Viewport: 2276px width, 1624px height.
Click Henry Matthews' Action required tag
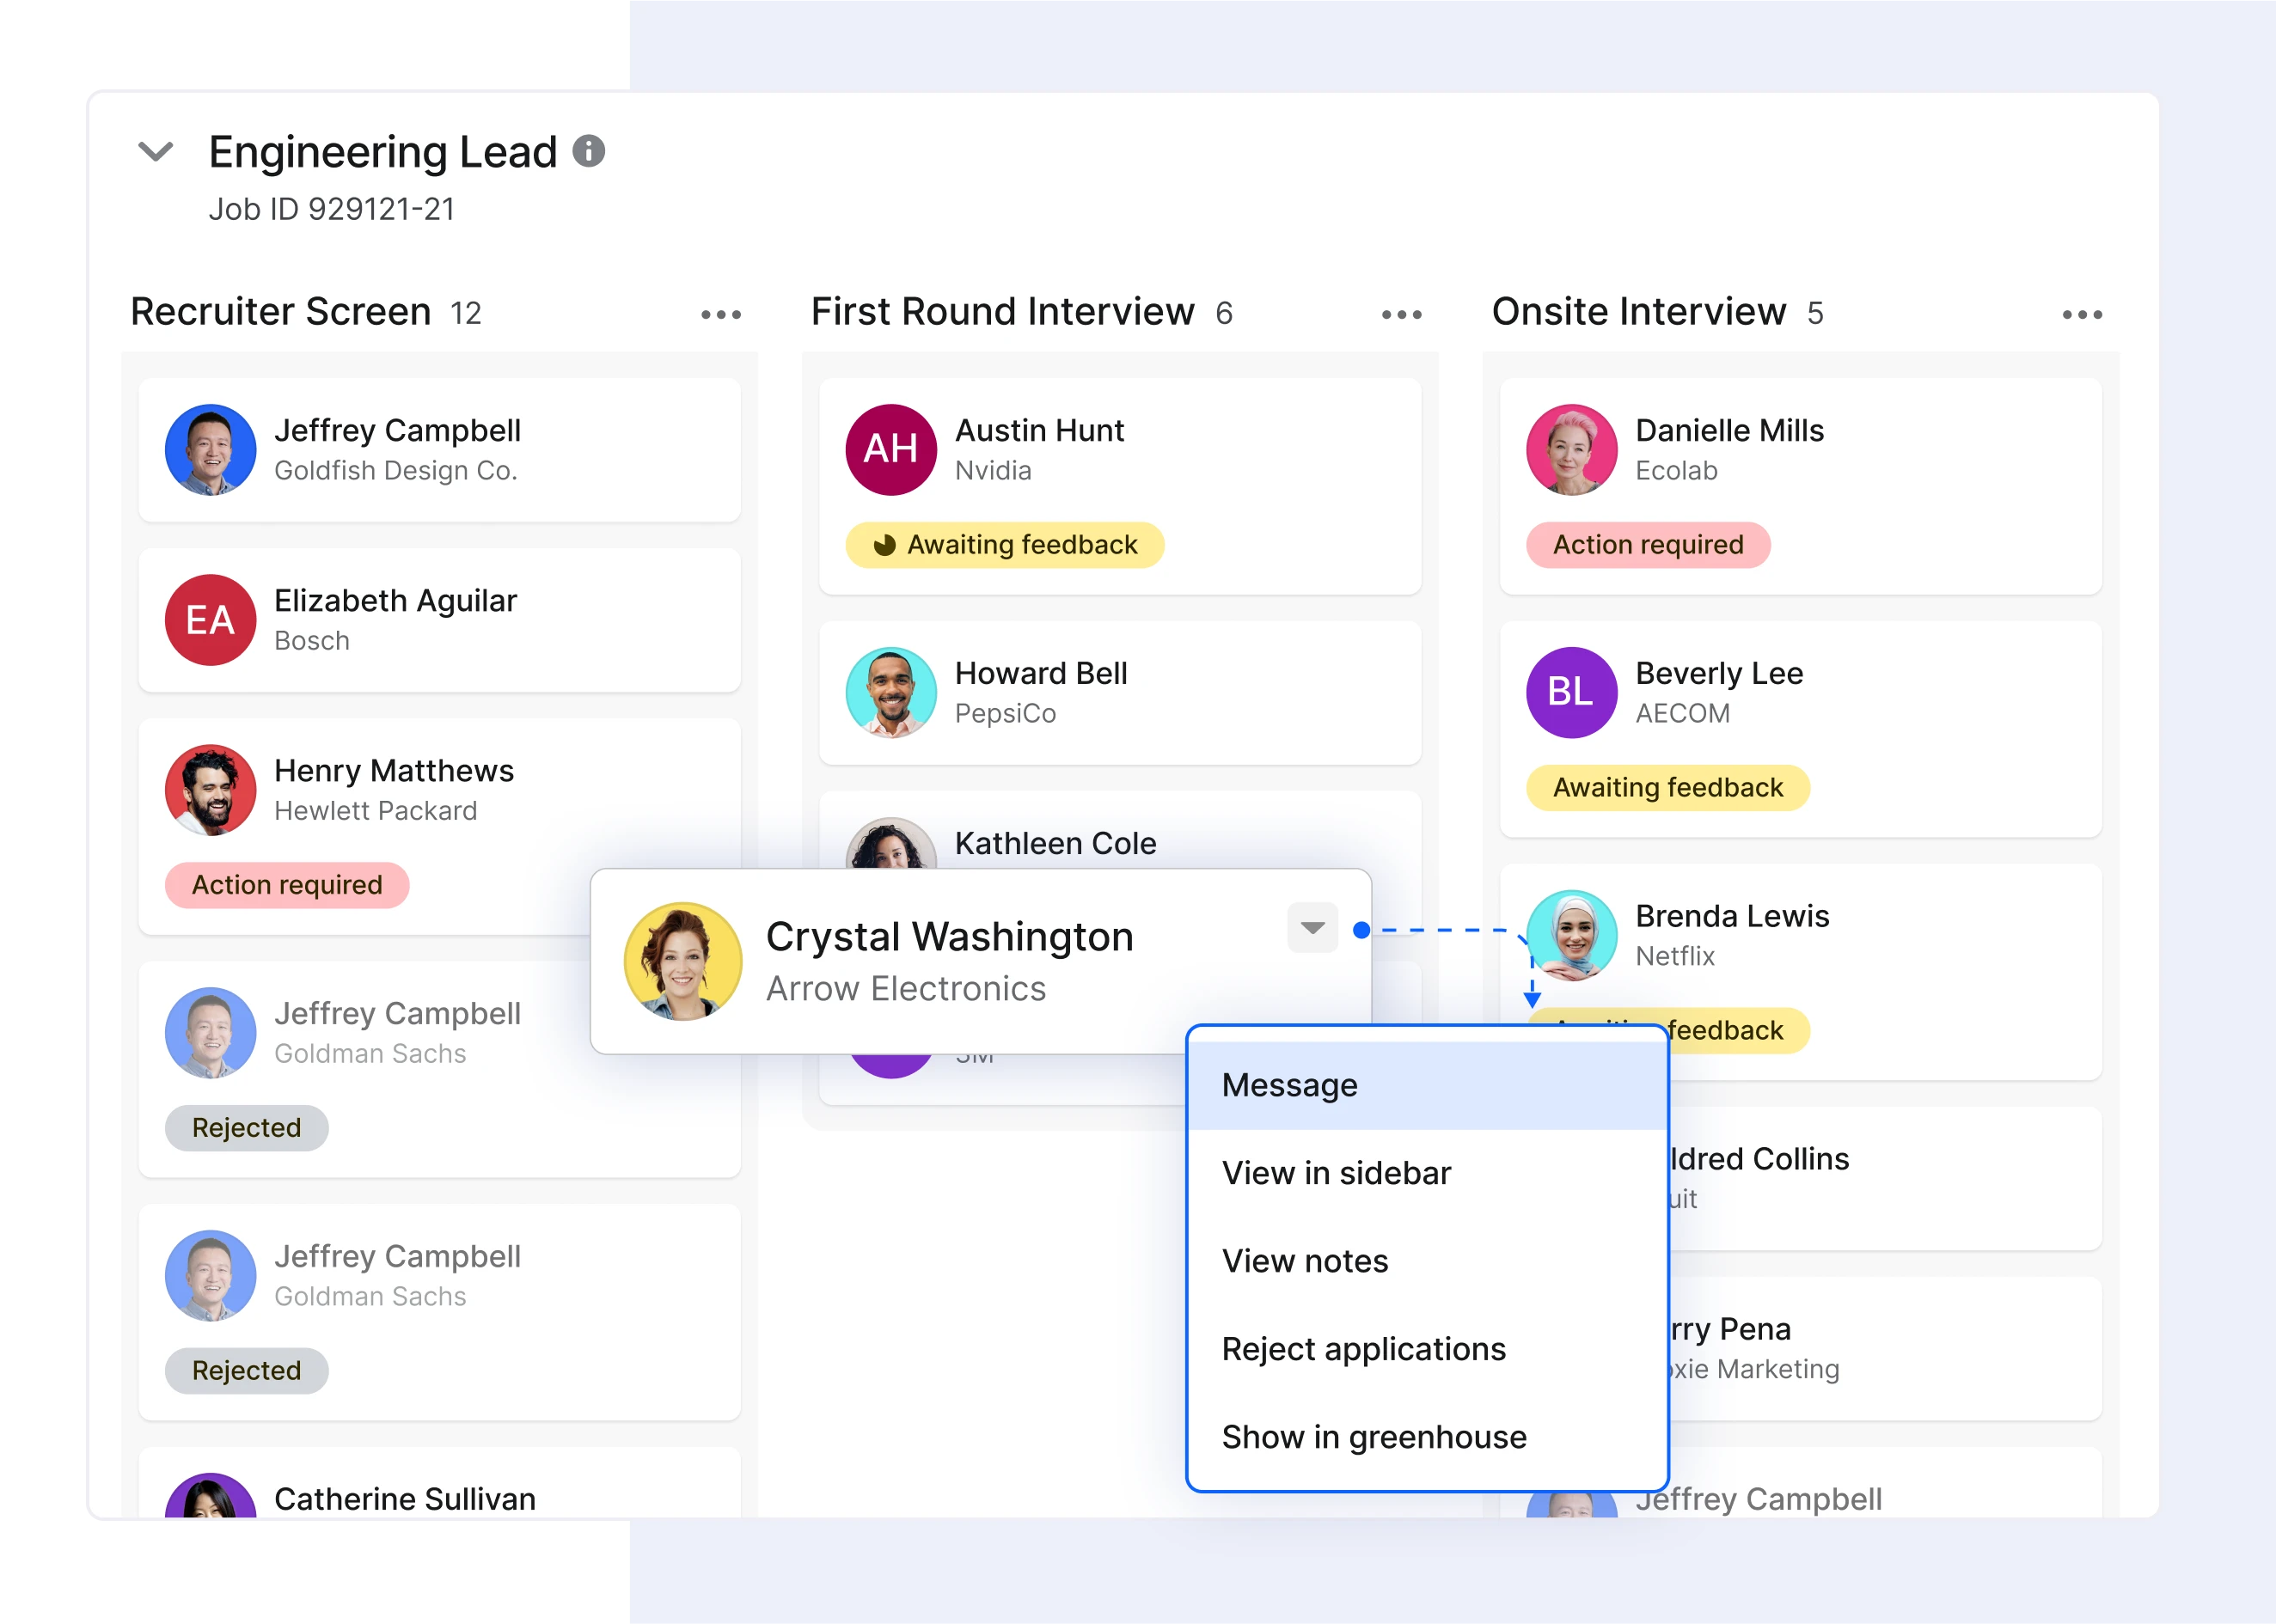coord(287,885)
